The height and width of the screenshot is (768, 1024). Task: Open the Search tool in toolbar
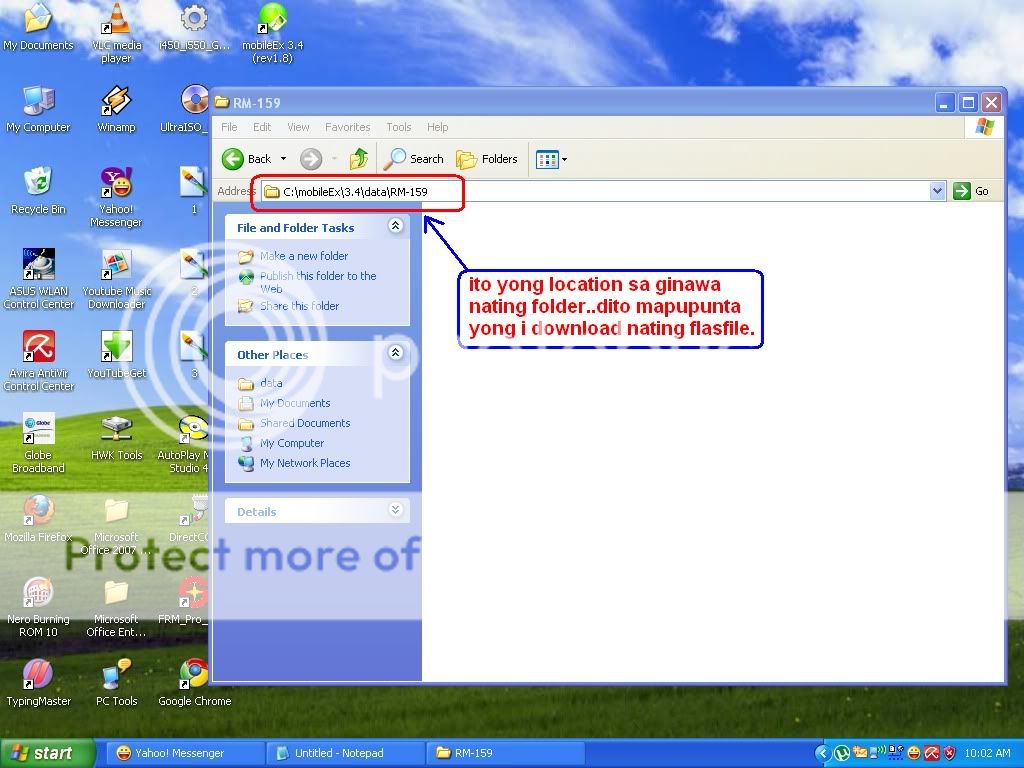click(415, 159)
